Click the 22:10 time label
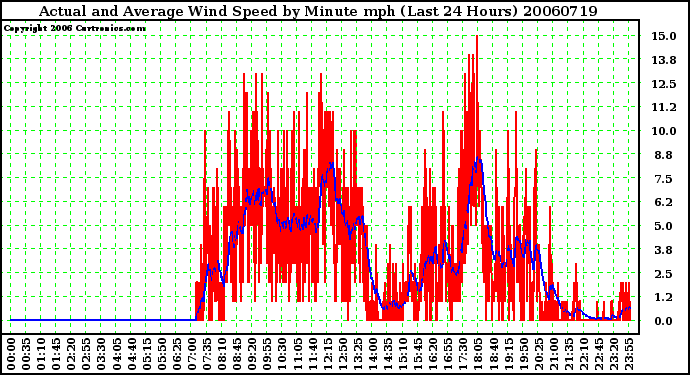The width and height of the screenshot is (690, 375). coord(584,354)
